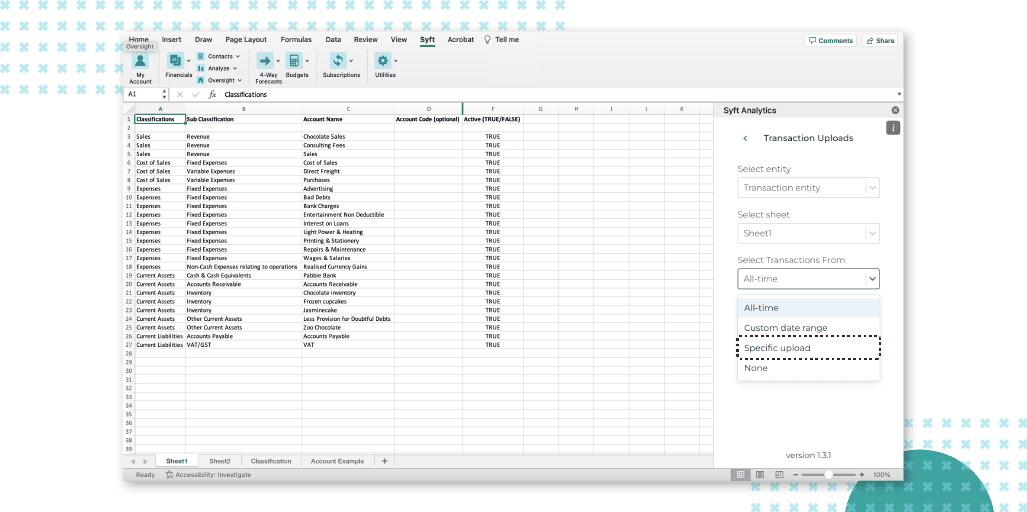Select the Account Name header cell
Image resolution: width=1027 pixels, height=512 pixels.
point(348,119)
